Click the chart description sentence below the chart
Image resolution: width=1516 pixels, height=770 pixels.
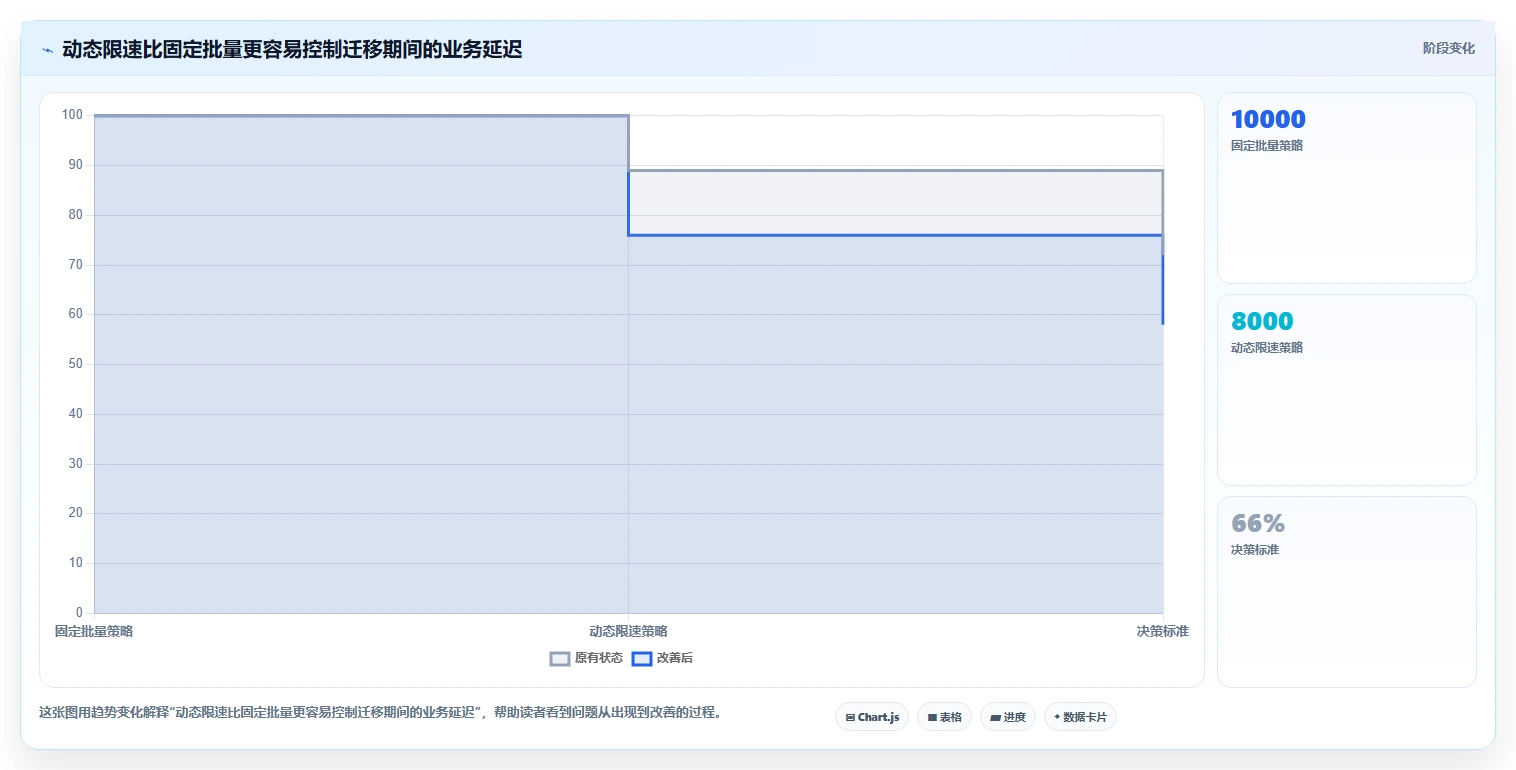coord(380,713)
